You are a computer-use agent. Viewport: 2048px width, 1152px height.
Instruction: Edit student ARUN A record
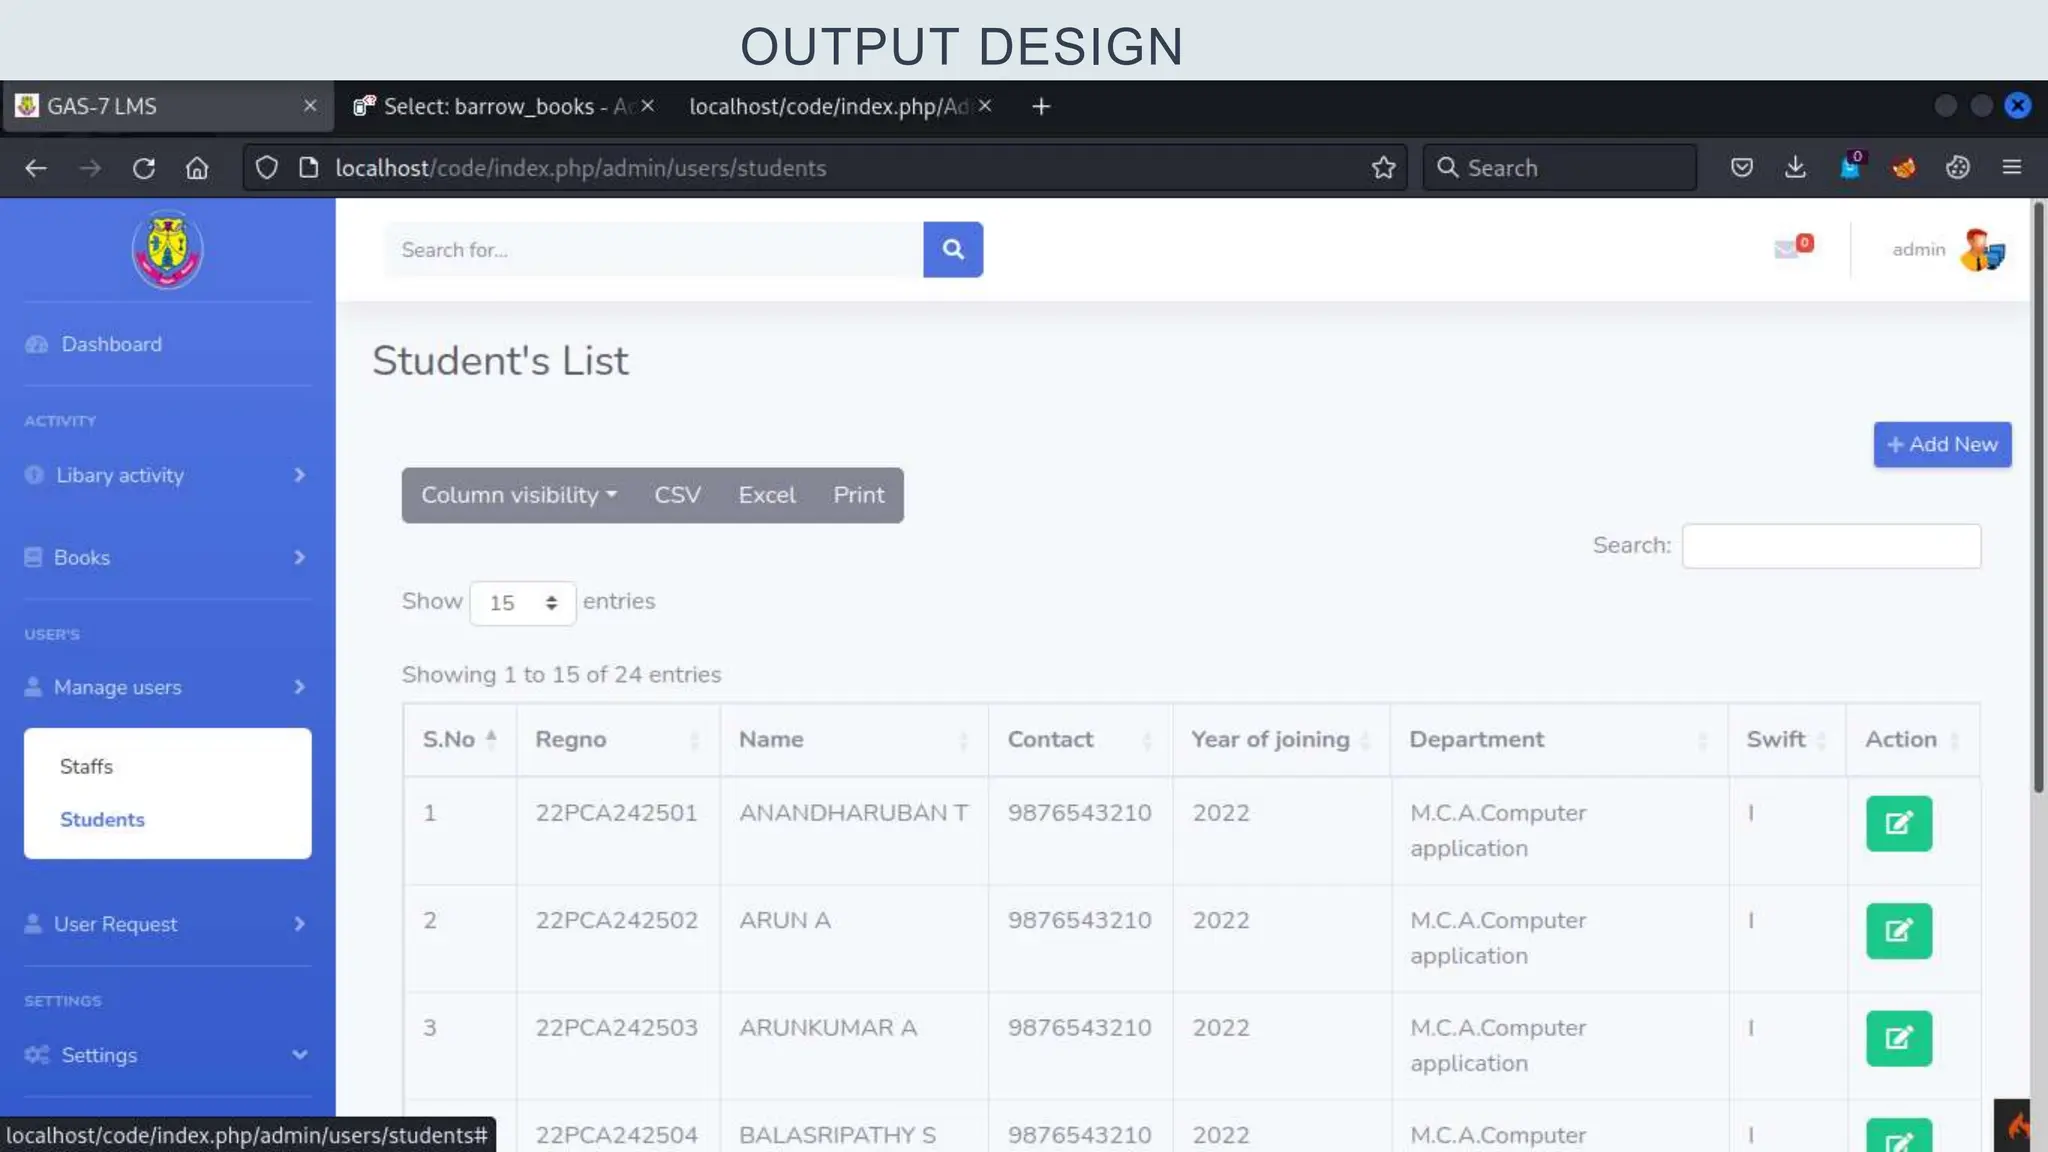pos(1898,931)
